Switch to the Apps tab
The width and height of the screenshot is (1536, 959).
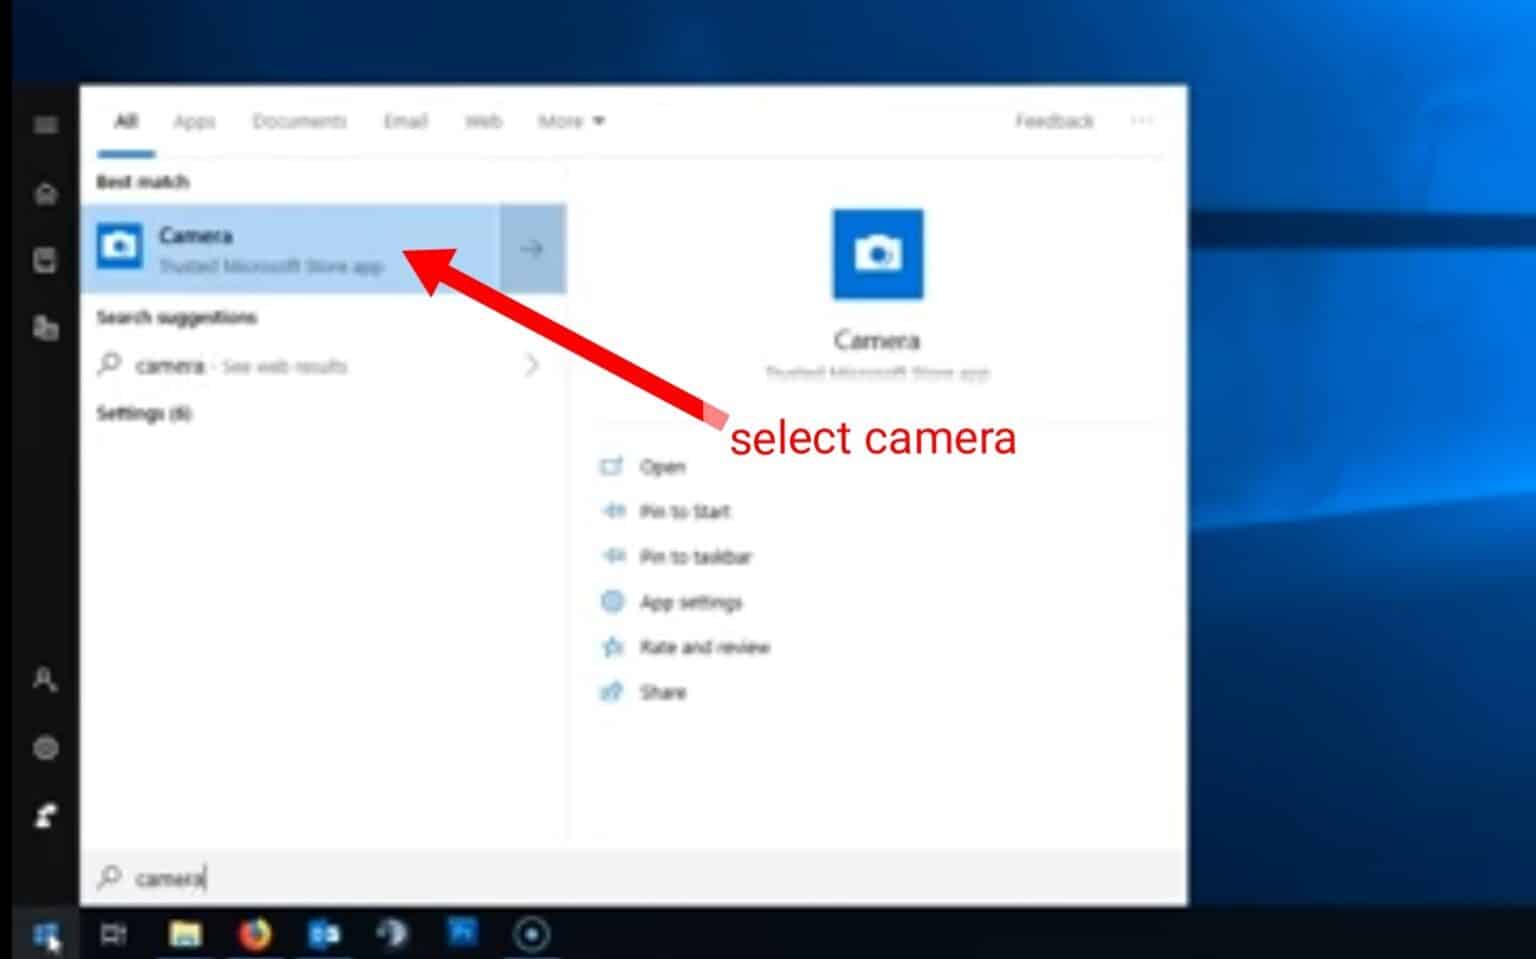point(194,120)
